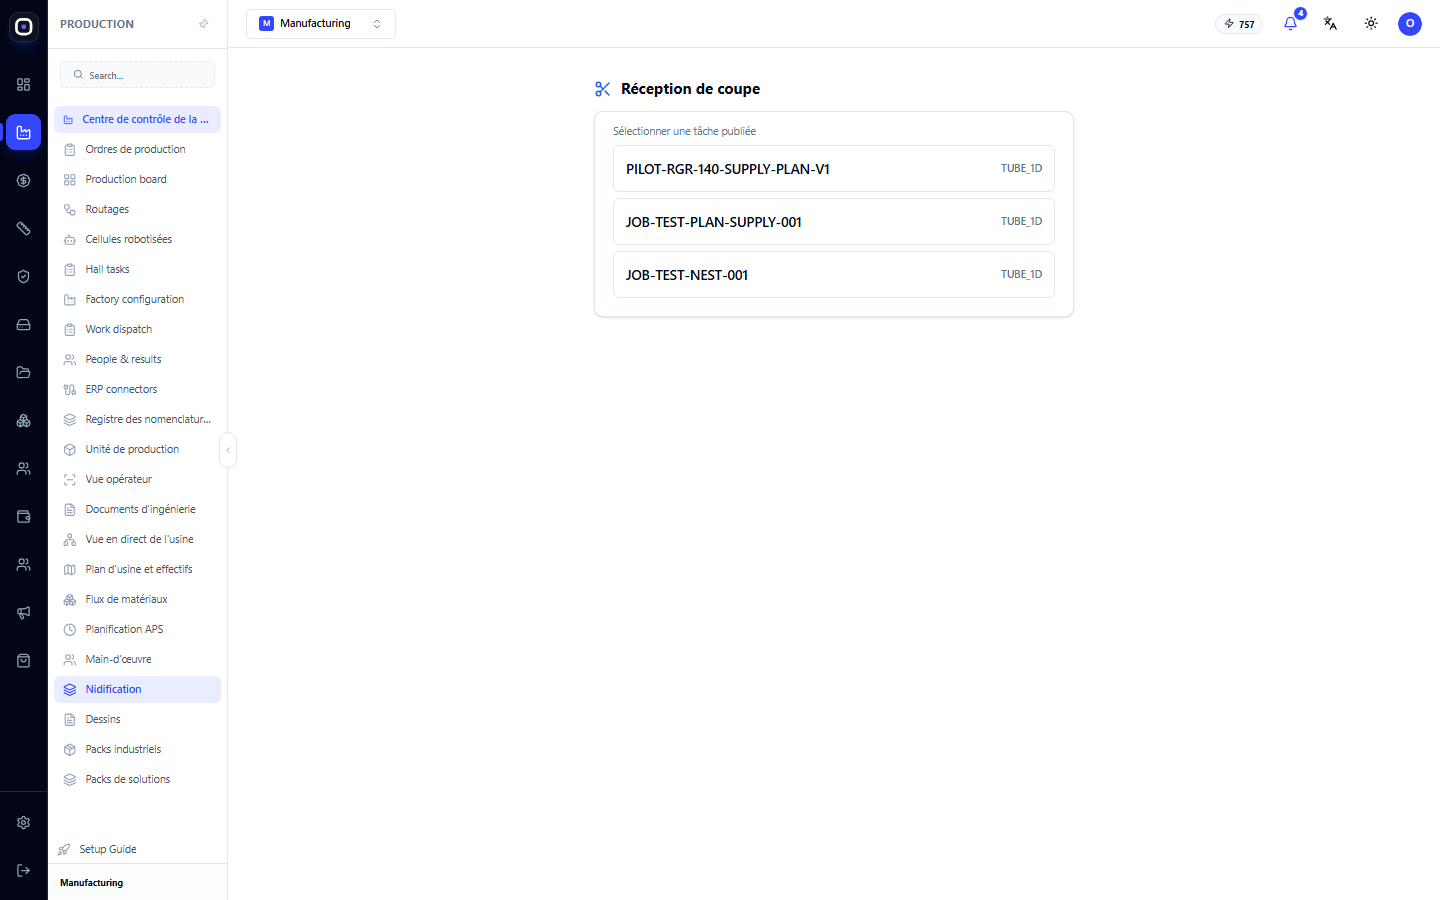Pin the Production sidebar
1440x900 pixels.
click(204, 24)
